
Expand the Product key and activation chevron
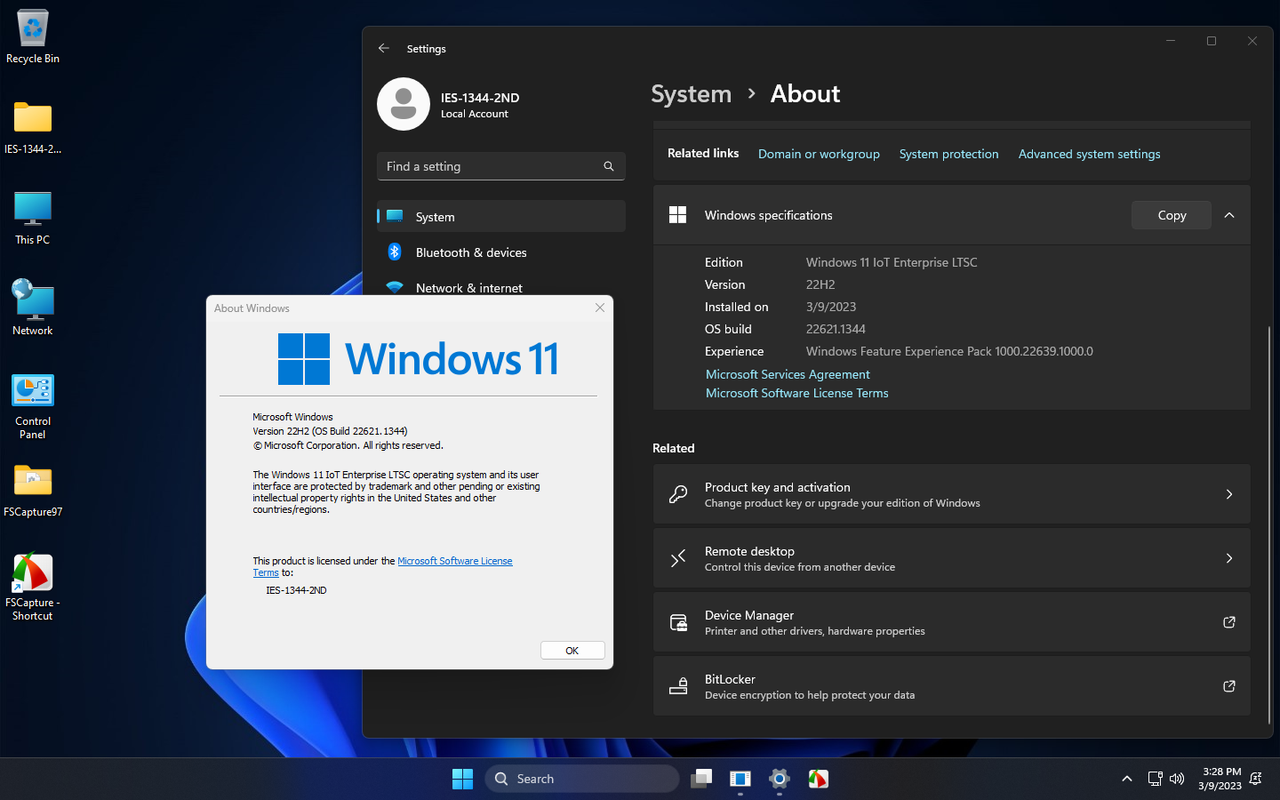[1229, 494]
